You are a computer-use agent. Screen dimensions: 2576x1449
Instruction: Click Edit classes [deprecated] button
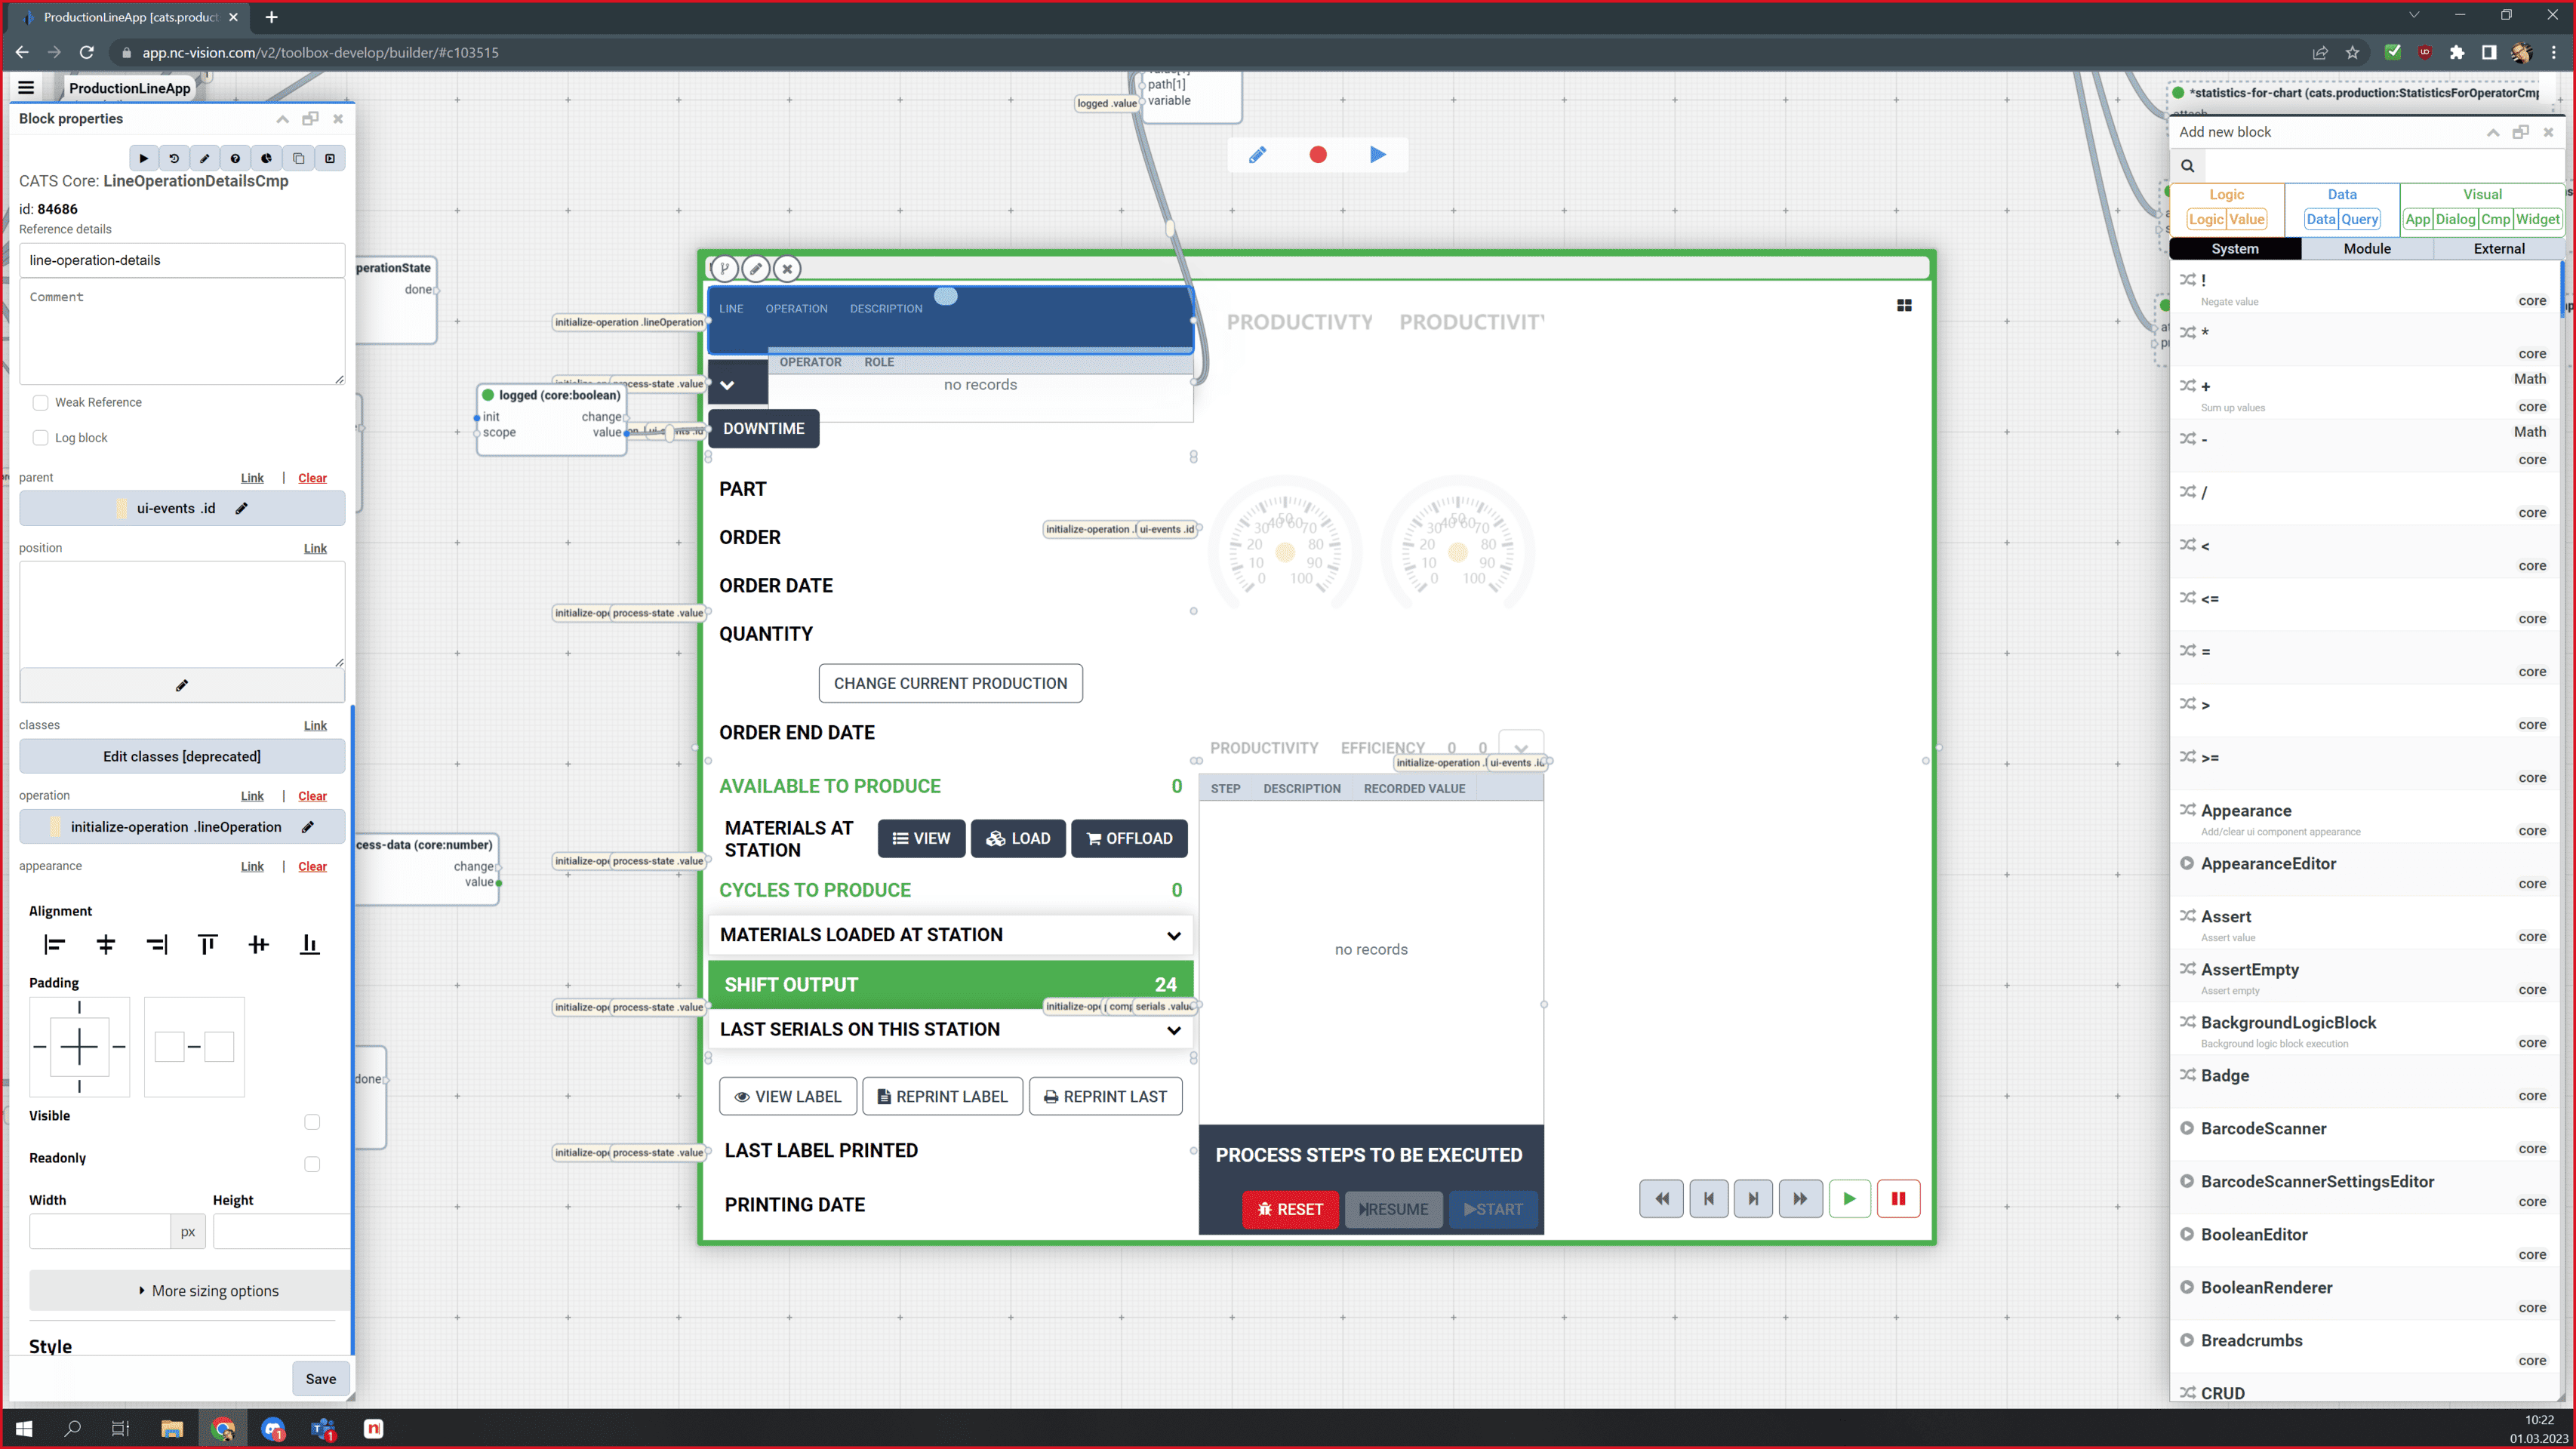pos(182,757)
